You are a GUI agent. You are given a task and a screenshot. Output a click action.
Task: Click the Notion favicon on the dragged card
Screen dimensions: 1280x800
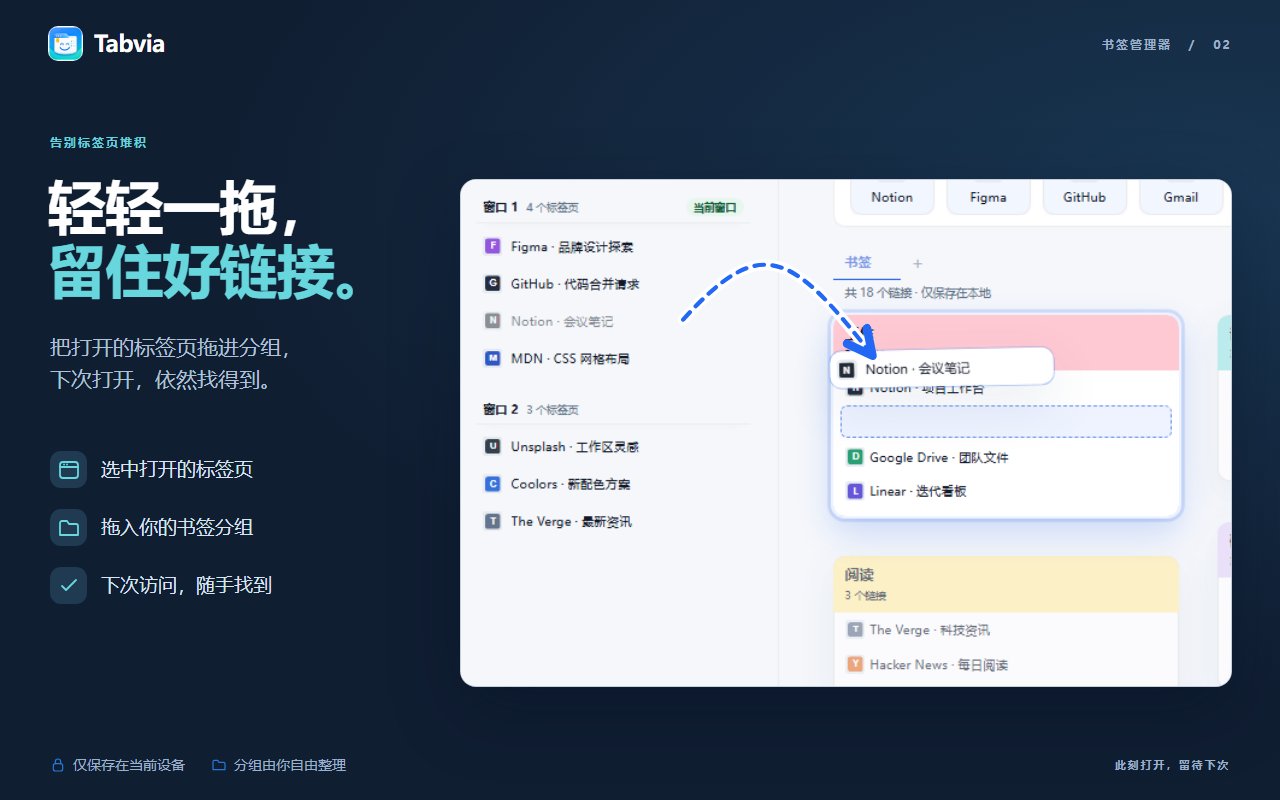[847, 369]
